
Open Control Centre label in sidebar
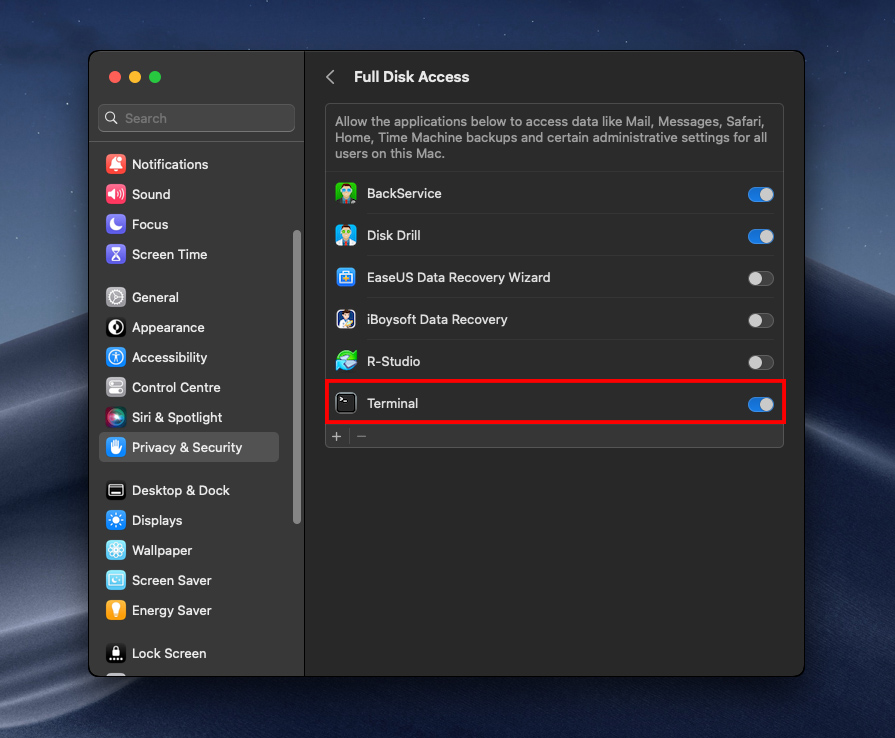pyautogui.click(x=176, y=388)
